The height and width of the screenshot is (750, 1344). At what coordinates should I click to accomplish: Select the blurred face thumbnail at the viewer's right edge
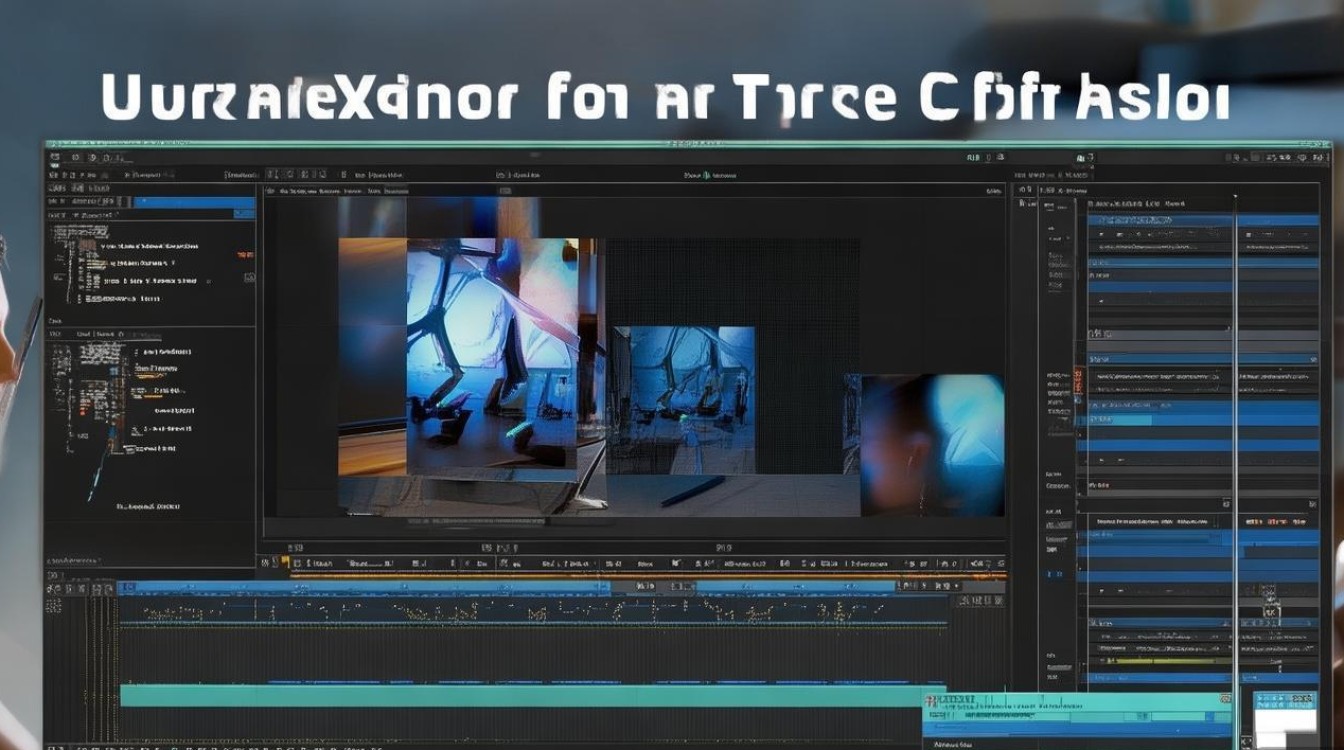[932, 445]
